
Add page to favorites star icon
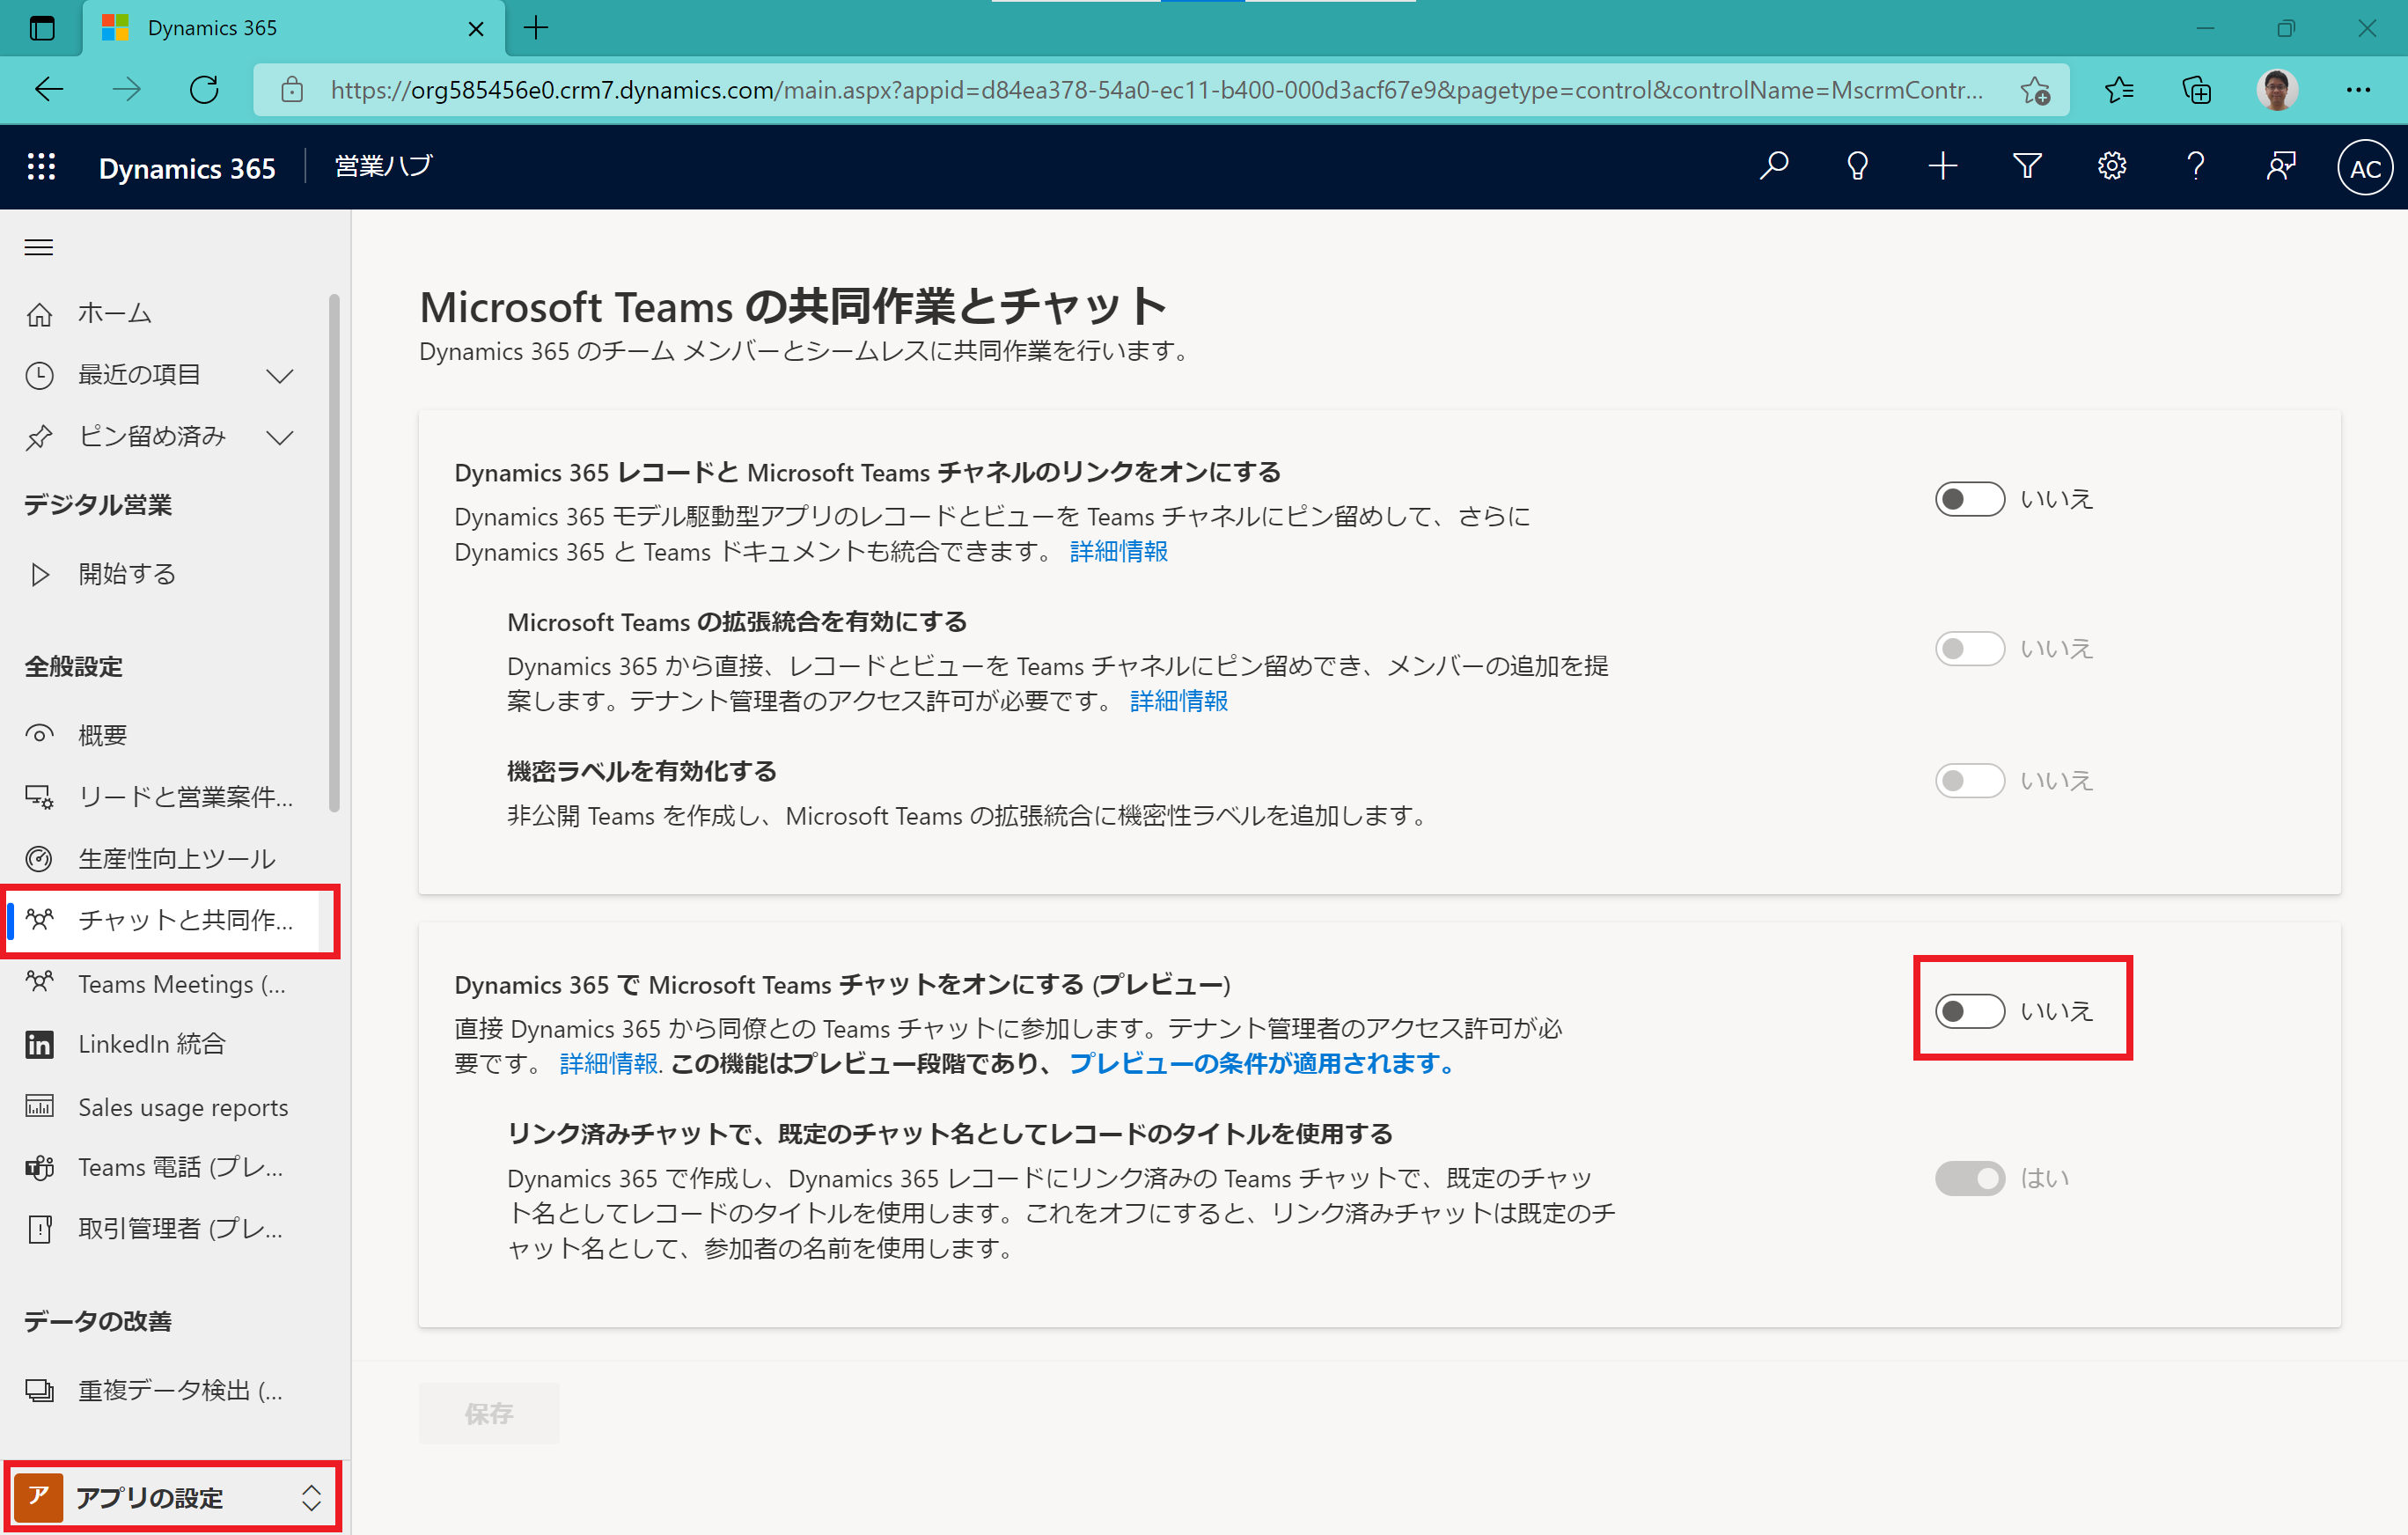2035,90
